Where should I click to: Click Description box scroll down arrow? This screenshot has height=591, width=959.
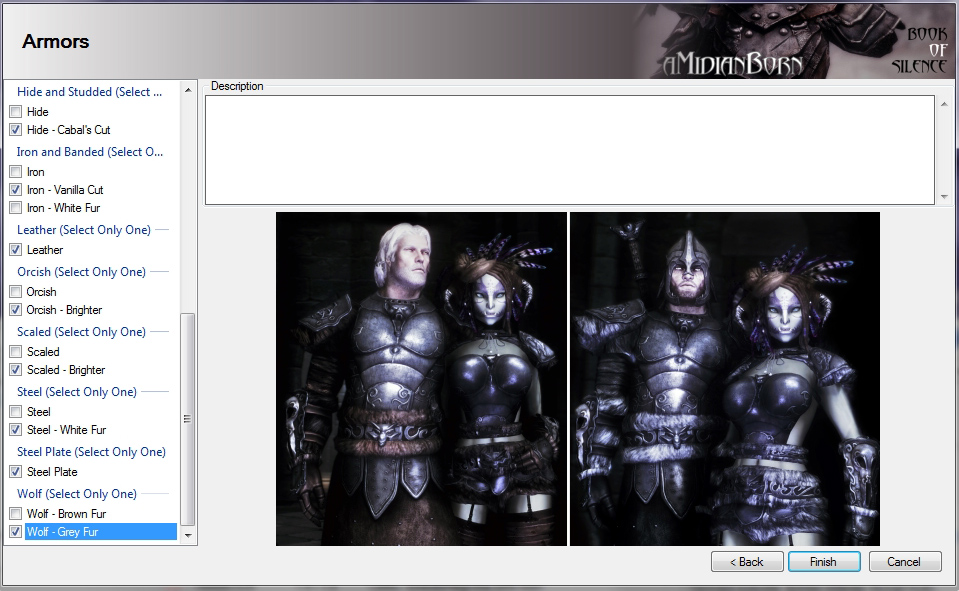[944, 196]
